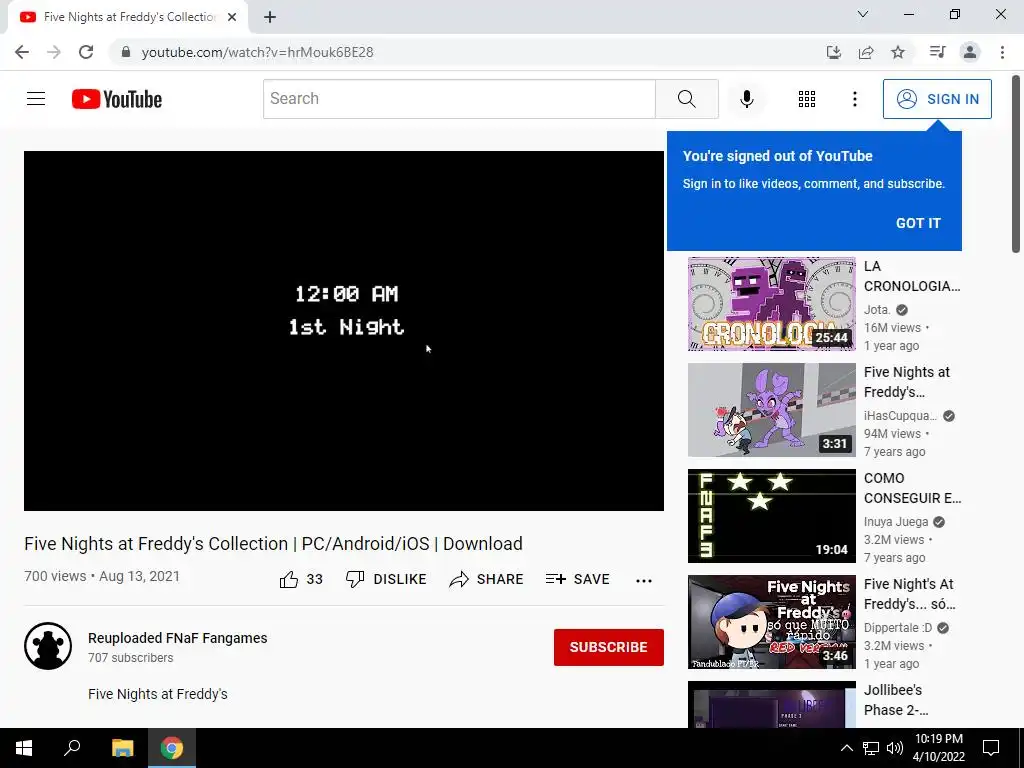Focus the YouTube Search field

coord(459,99)
